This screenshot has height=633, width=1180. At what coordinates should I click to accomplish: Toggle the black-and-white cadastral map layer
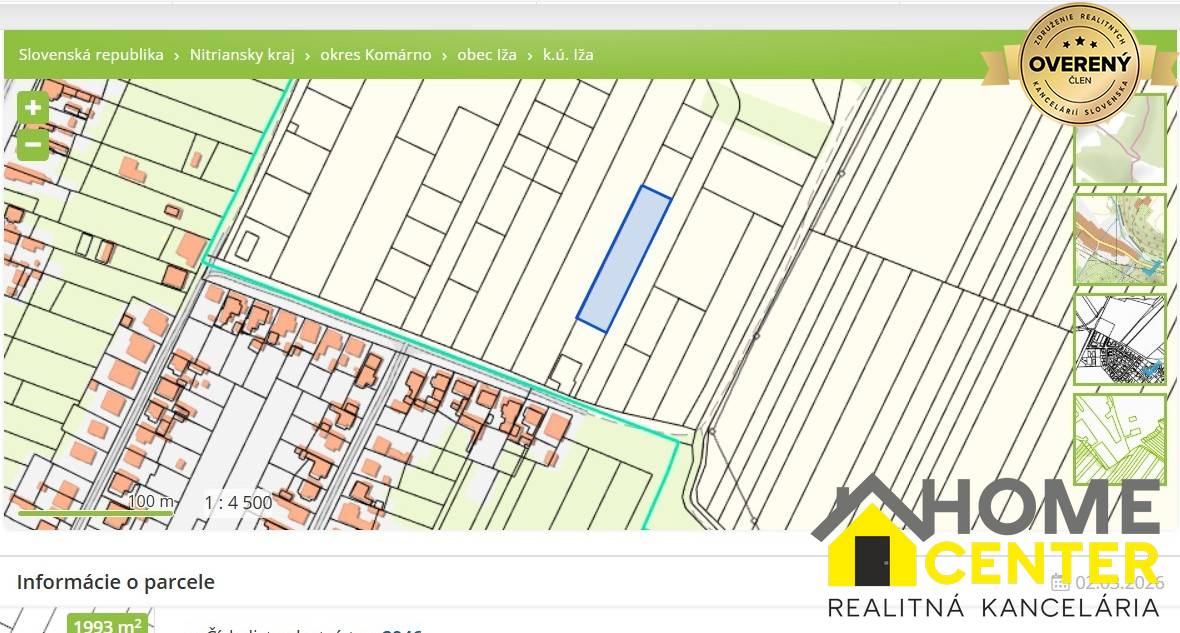tap(1119, 340)
